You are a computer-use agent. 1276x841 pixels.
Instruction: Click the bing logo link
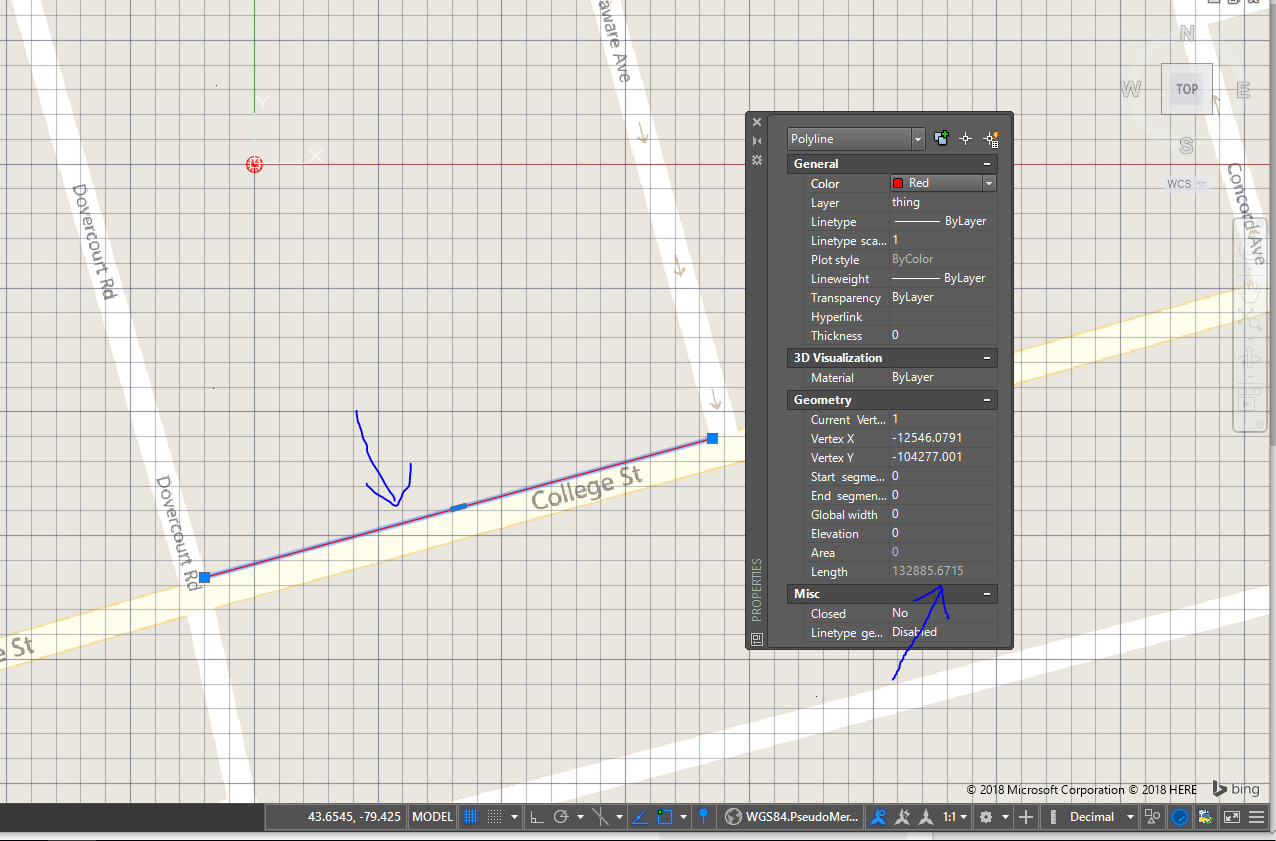1236,789
